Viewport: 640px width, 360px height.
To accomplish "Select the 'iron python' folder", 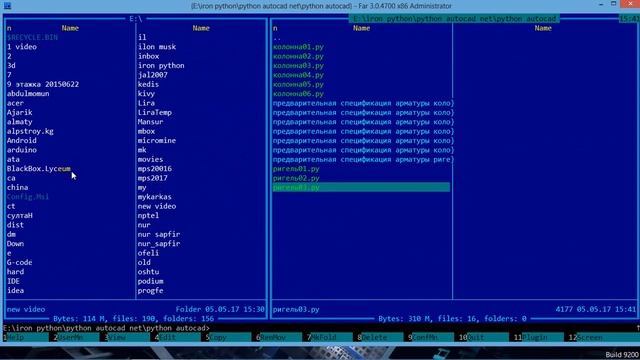I will [x=161, y=66].
